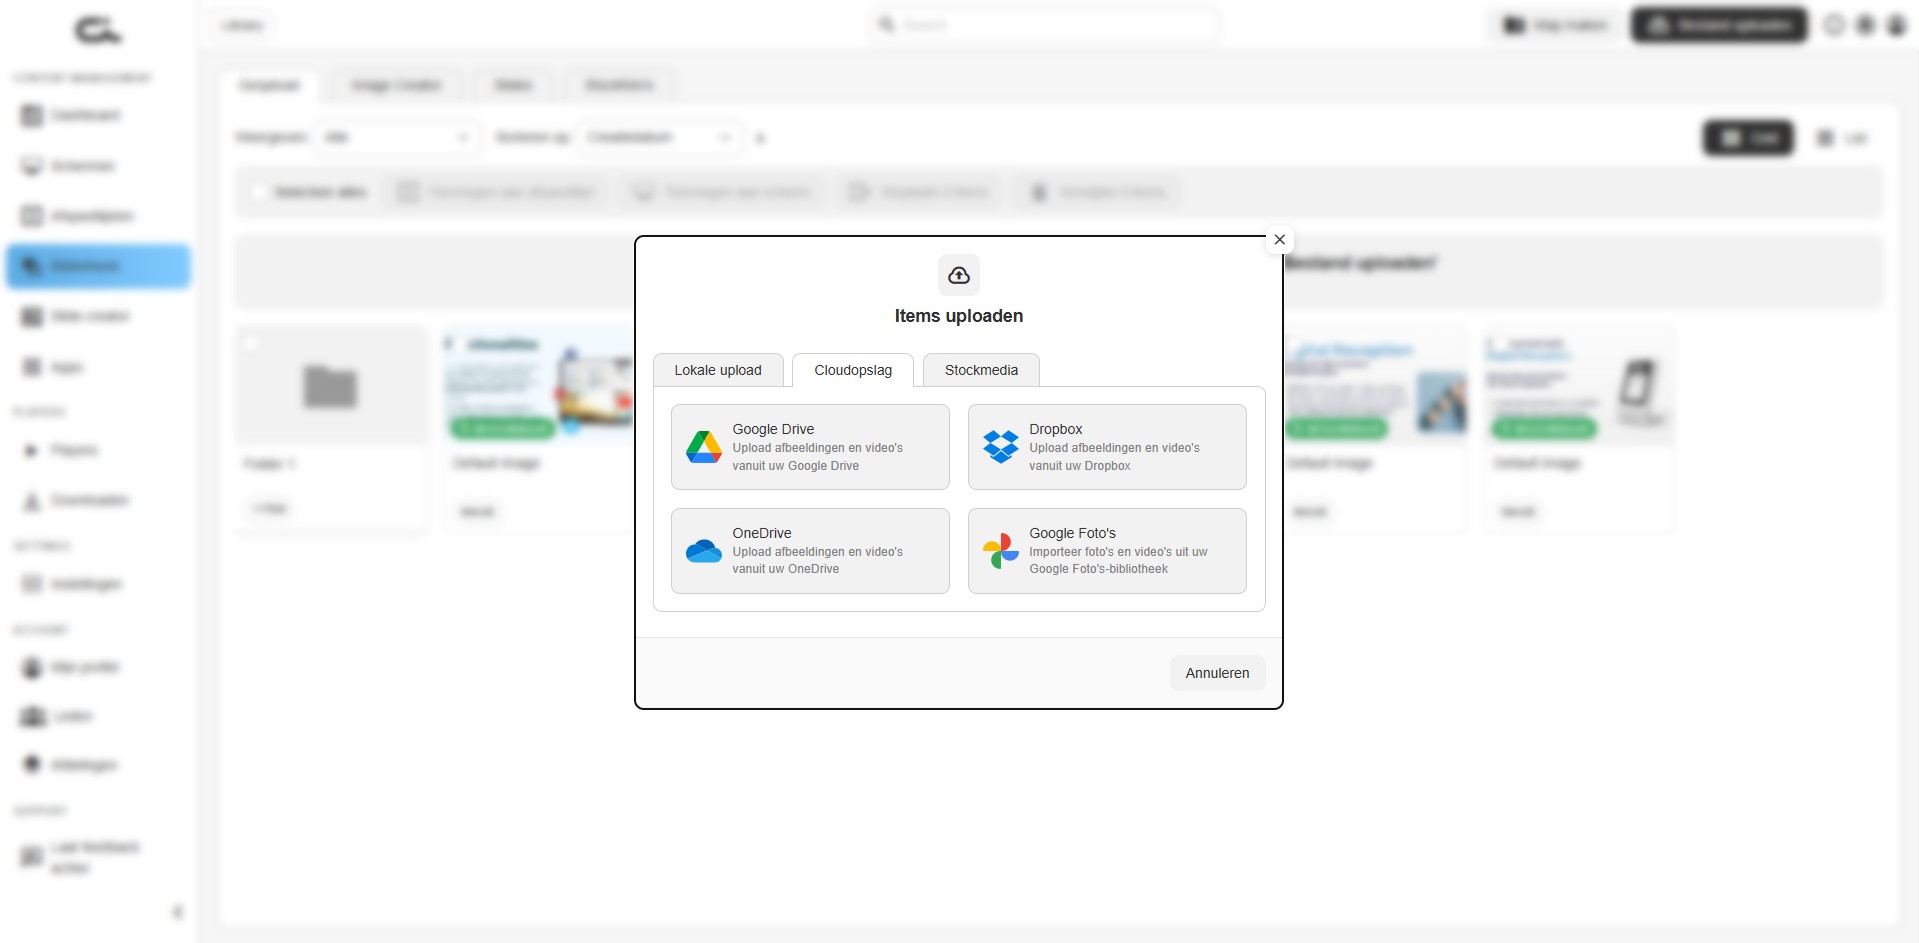Close the Items uploaden dialog with X
Viewport: 1919px width, 943px height.
click(1280, 240)
